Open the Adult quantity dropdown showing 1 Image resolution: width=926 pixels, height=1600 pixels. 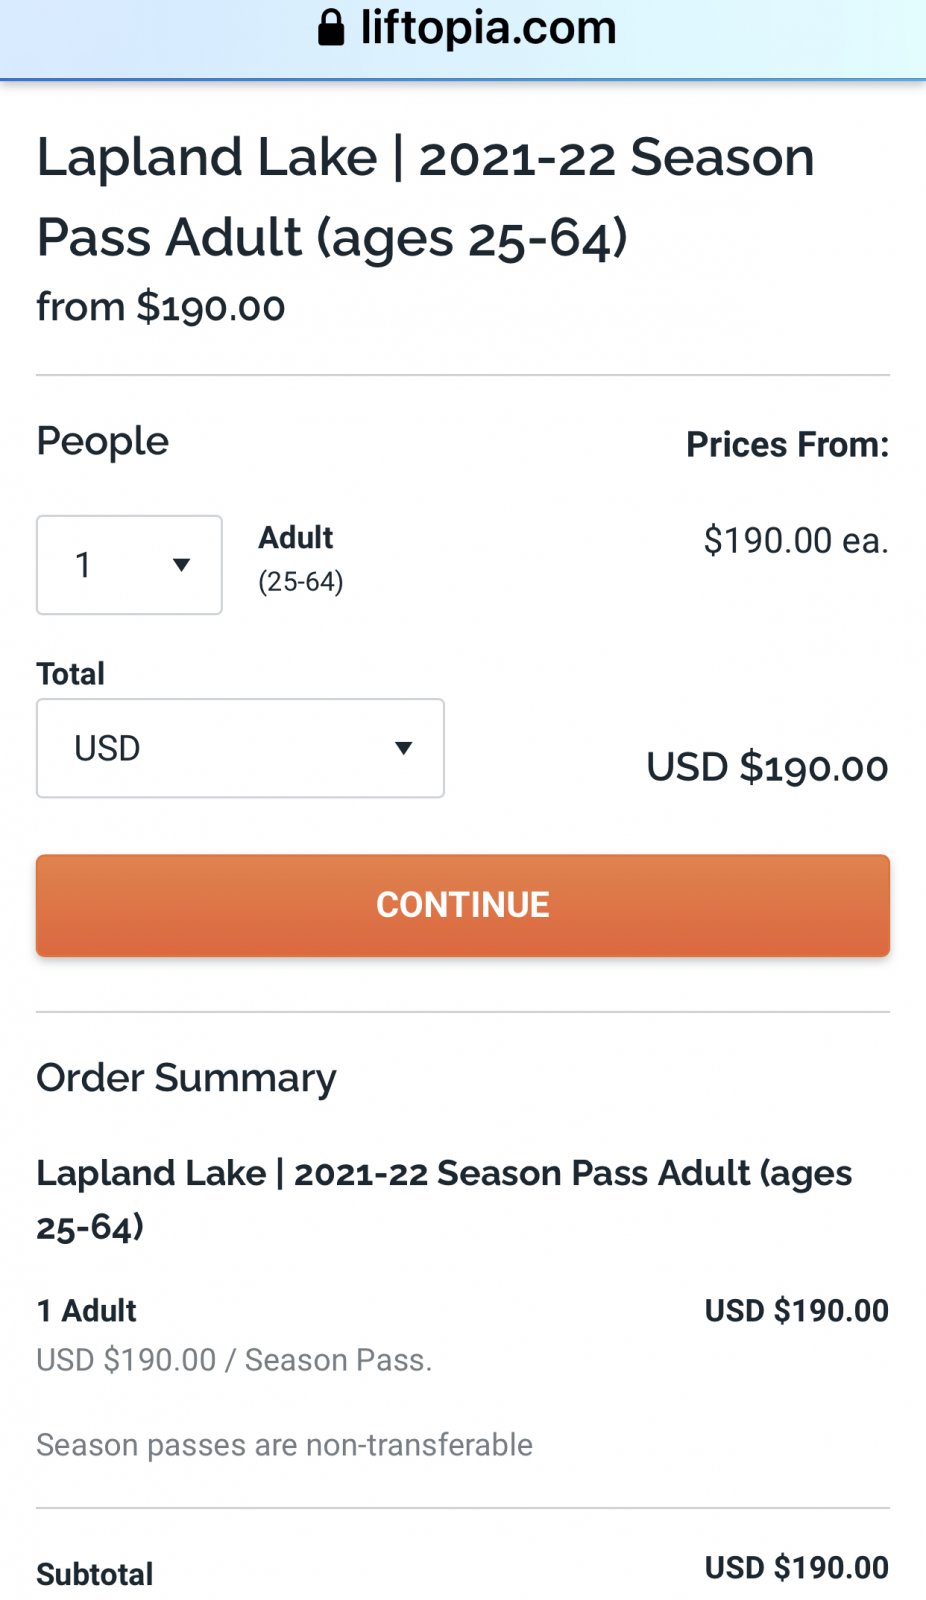point(129,565)
